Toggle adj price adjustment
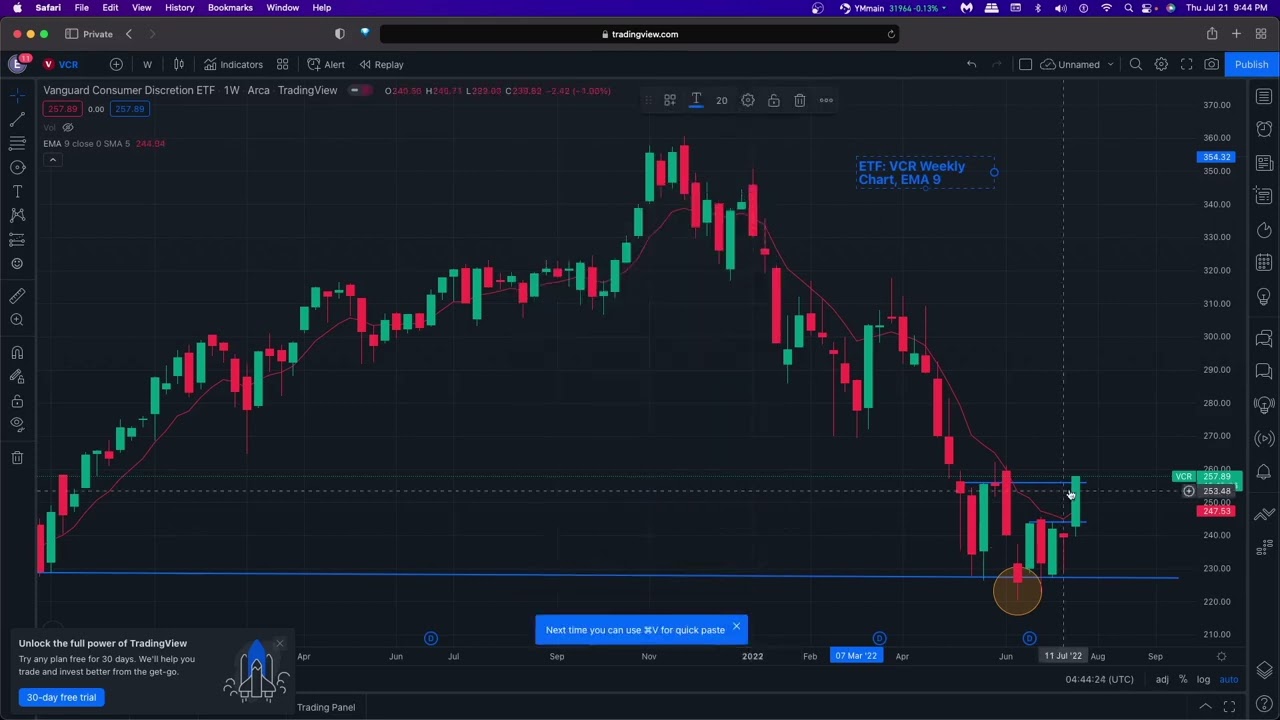The height and width of the screenshot is (720, 1280). coord(1162,680)
